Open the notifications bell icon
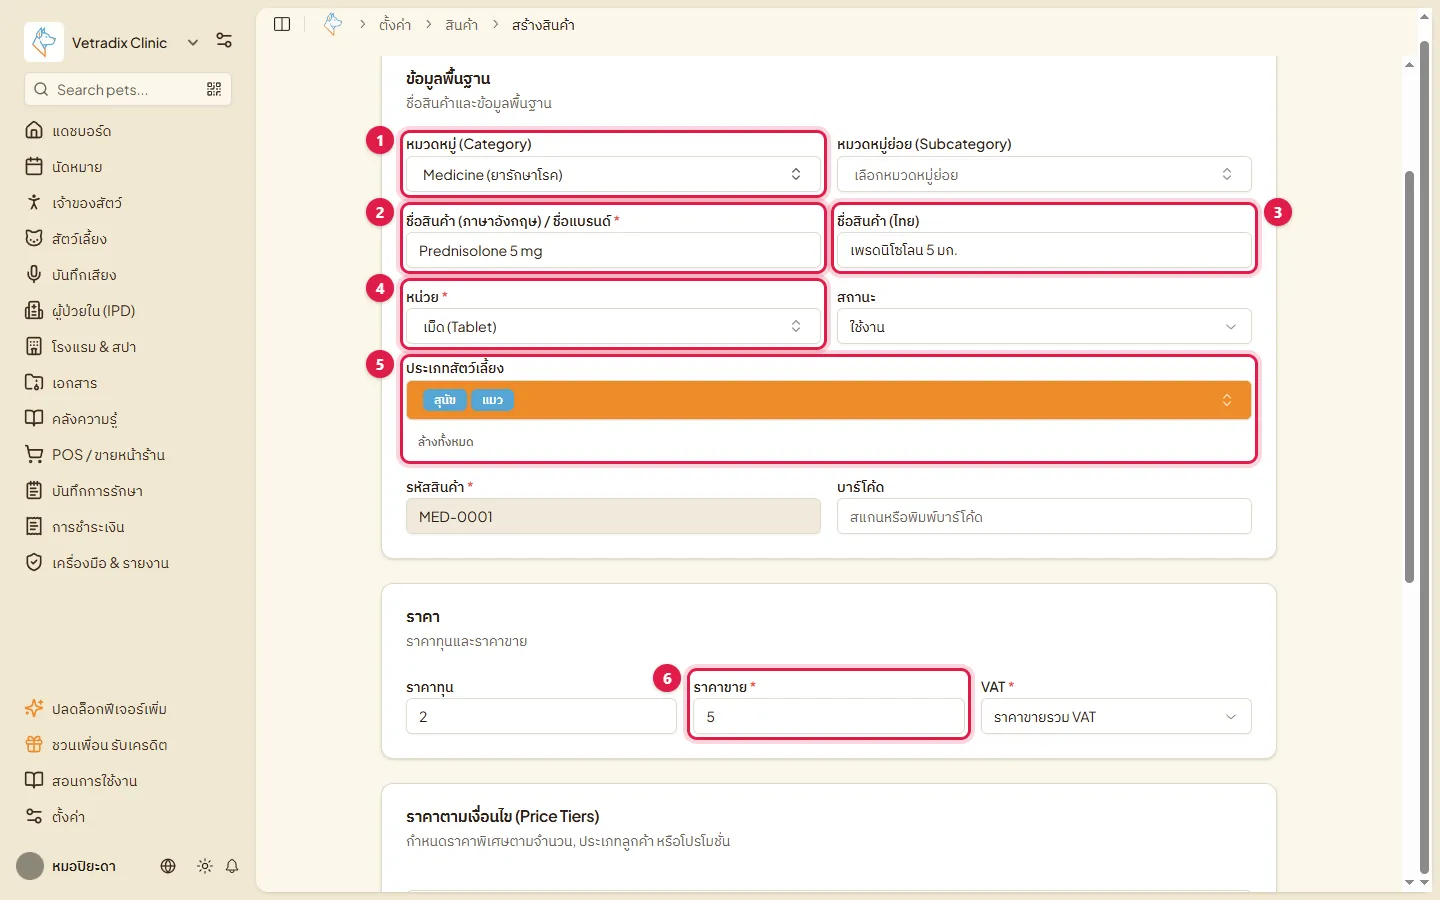 coord(232,866)
